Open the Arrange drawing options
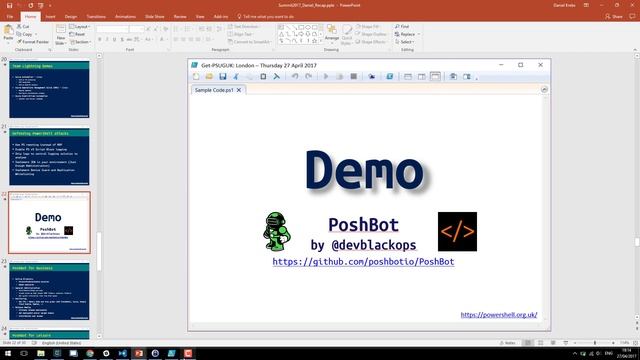This screenshot has width=640, height=360. tap(332, 33)
